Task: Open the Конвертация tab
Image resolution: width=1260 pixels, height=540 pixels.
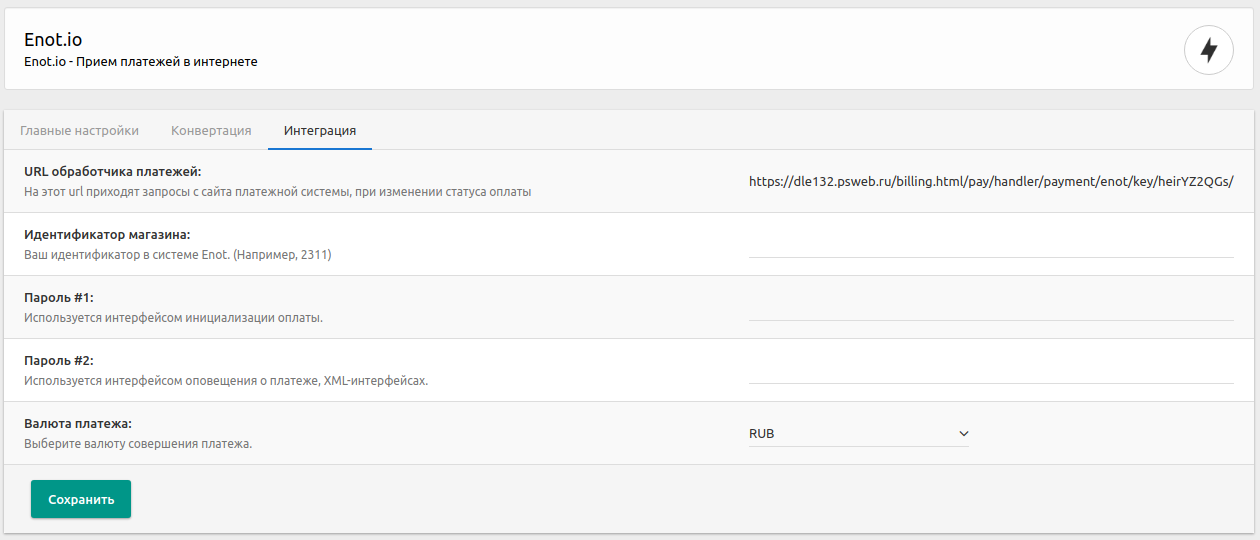Action: [211, 130]
